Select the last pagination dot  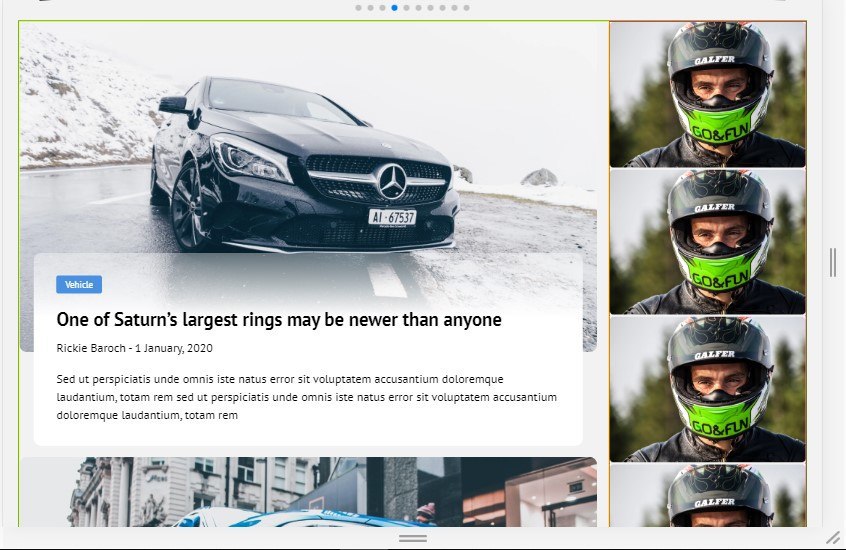point(466,8)
